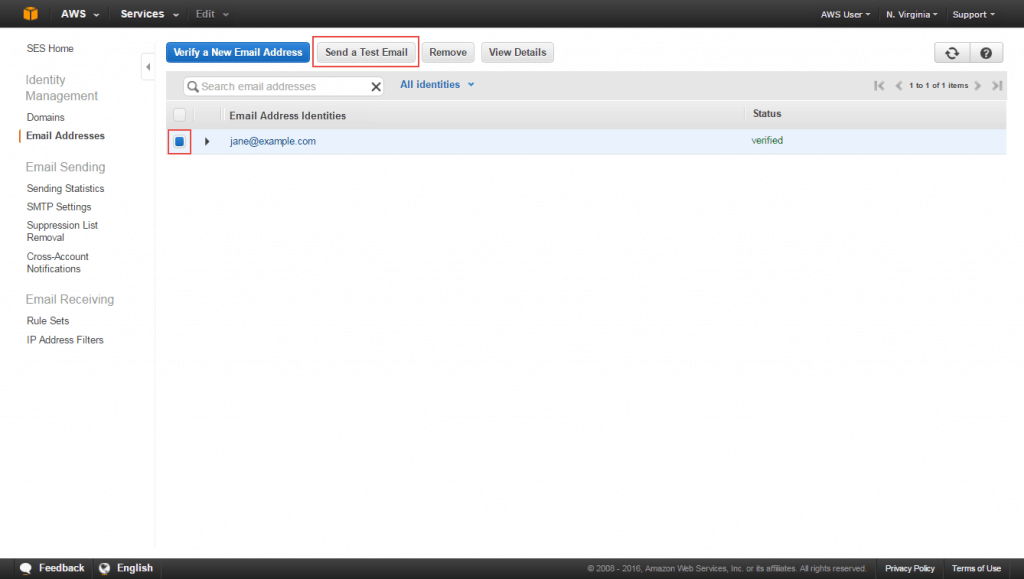
Task: Click the Privacy Policy link
Action: click(x=909, y=567)
